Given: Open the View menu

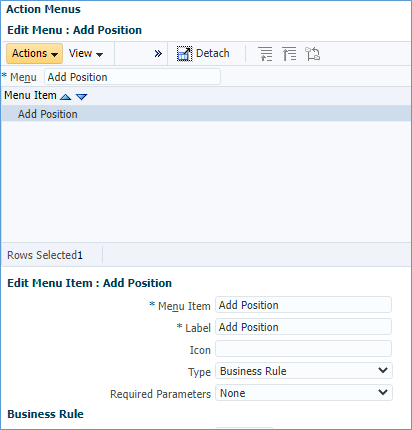Looking at the screenshot, I should [86, 53].
